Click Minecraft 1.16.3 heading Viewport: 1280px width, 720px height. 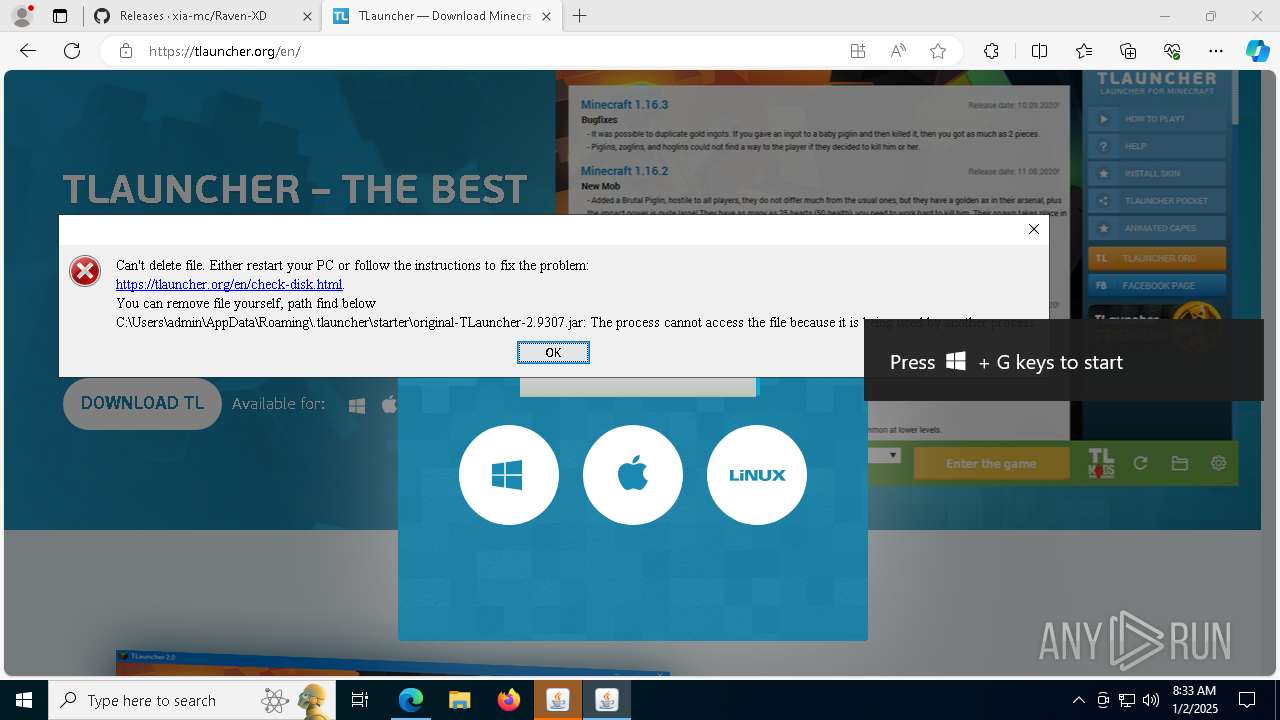pyautogui.click(x=624, y=104)
